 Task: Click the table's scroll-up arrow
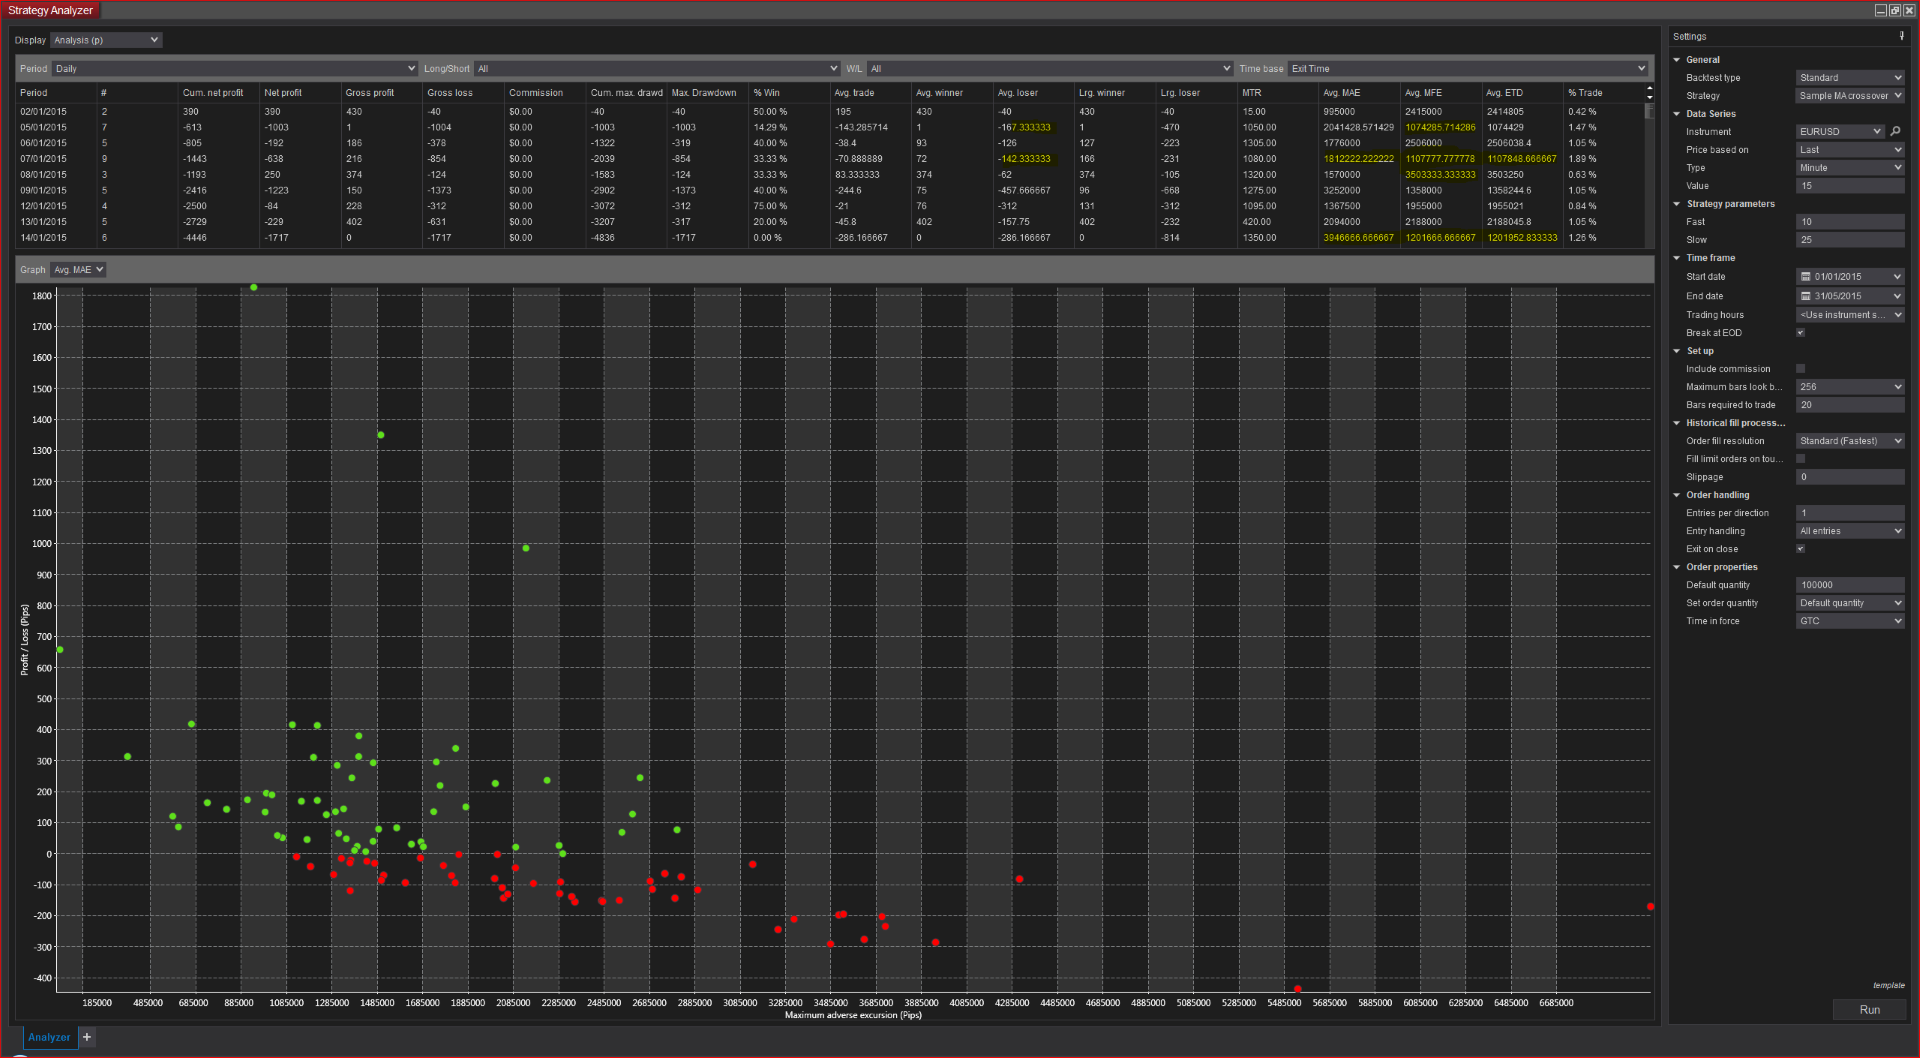point(1649,88)
